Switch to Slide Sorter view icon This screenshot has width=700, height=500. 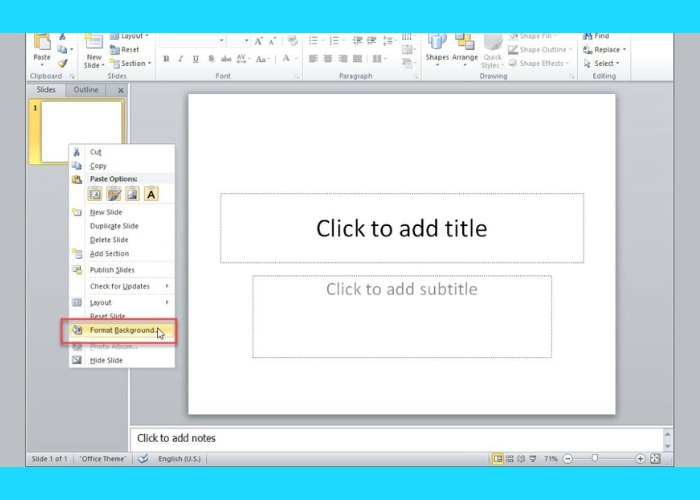pos(509,458)
